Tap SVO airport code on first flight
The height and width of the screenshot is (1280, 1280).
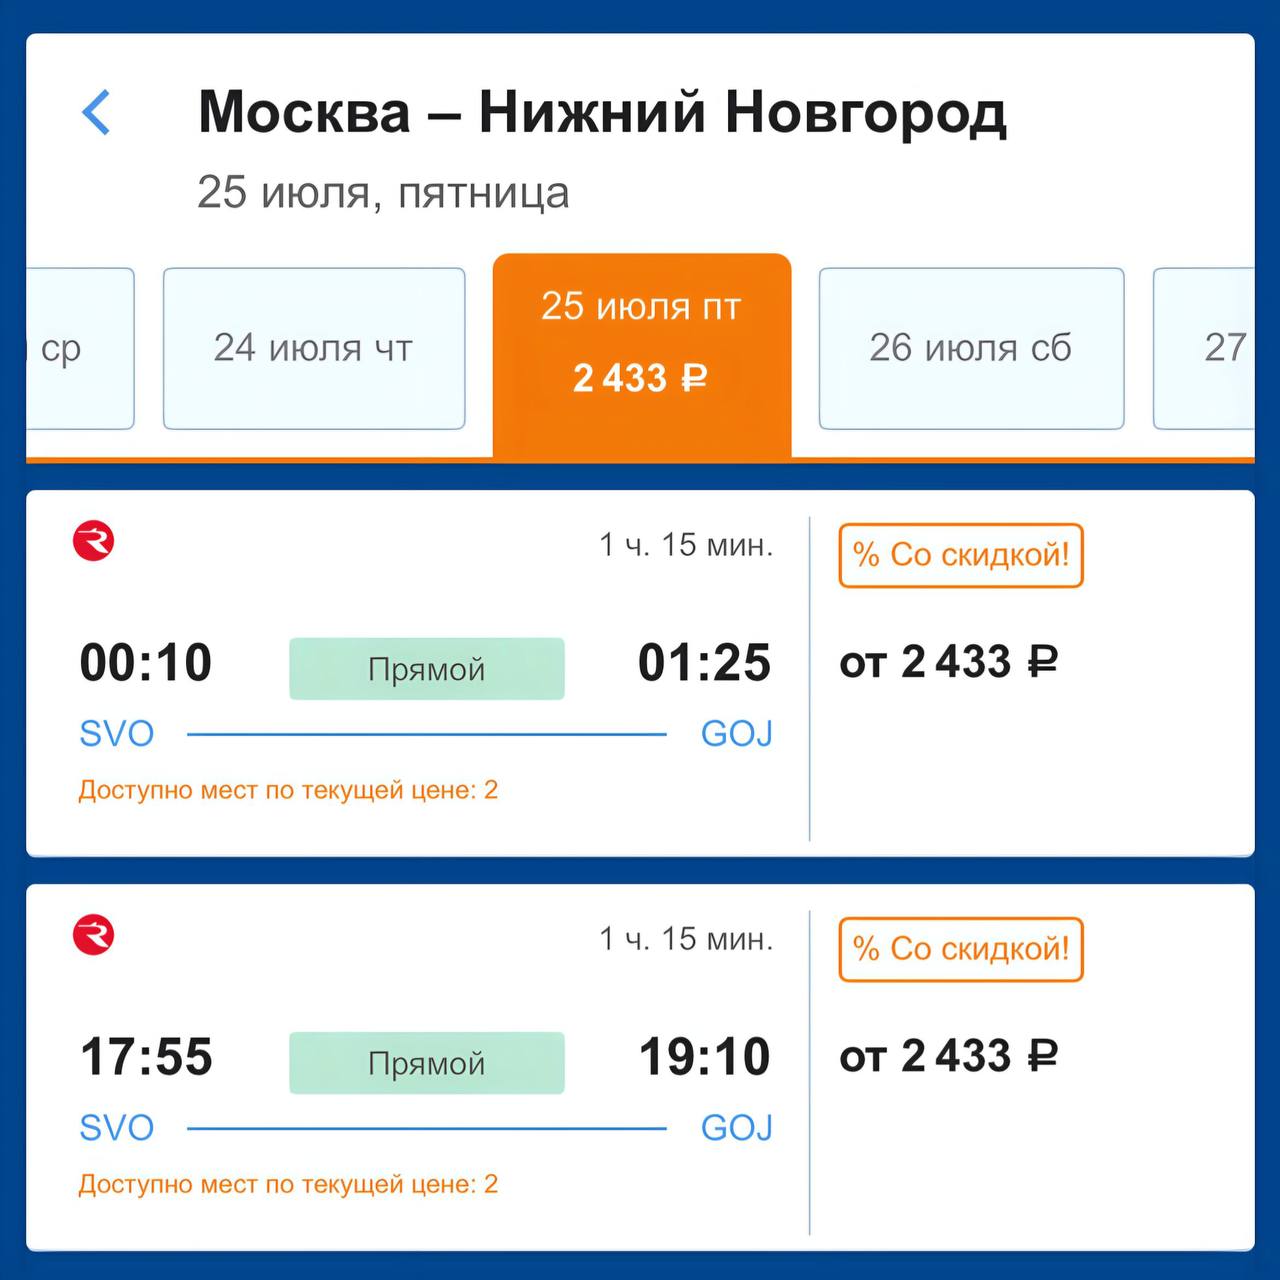(117, 734)
